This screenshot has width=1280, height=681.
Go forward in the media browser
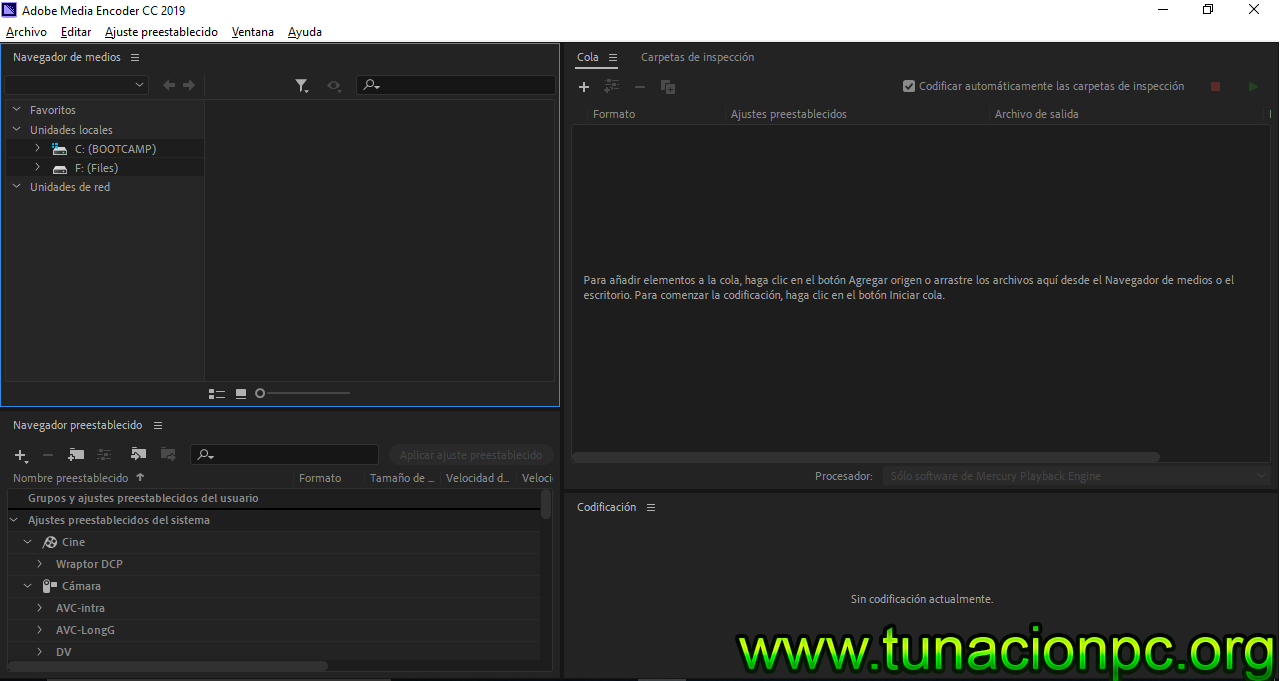[x=189, y=86]
